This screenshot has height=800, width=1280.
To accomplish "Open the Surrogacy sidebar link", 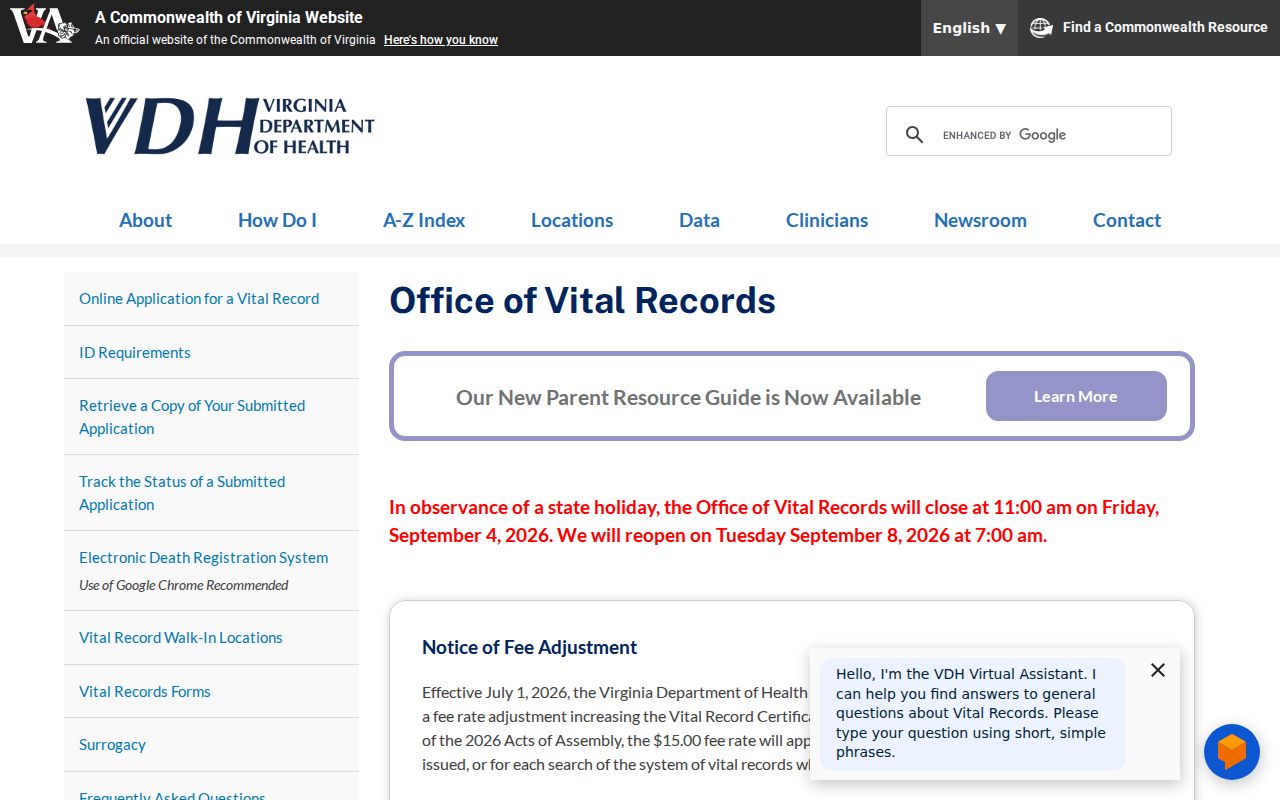I will [113, 745].
